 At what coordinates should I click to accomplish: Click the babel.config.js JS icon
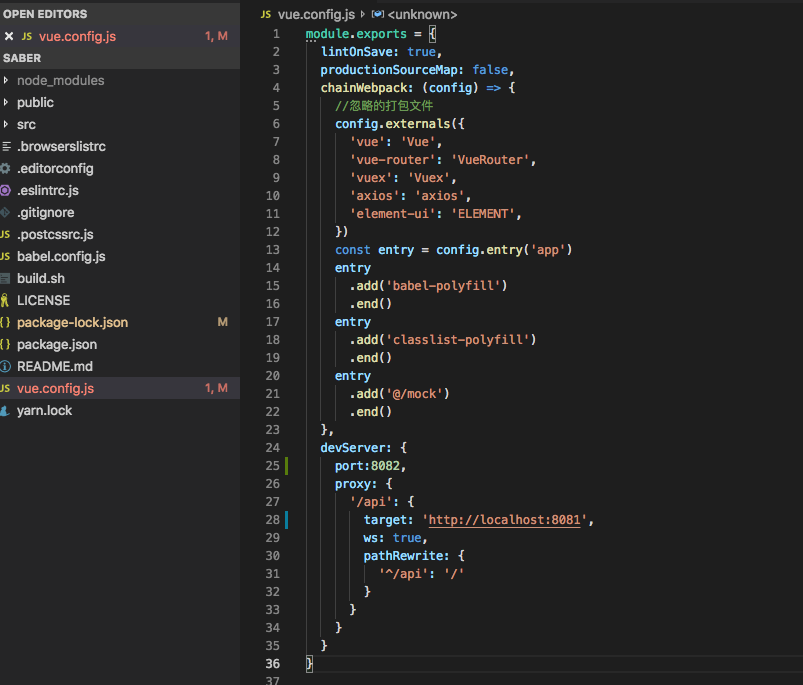click(5, 256)
